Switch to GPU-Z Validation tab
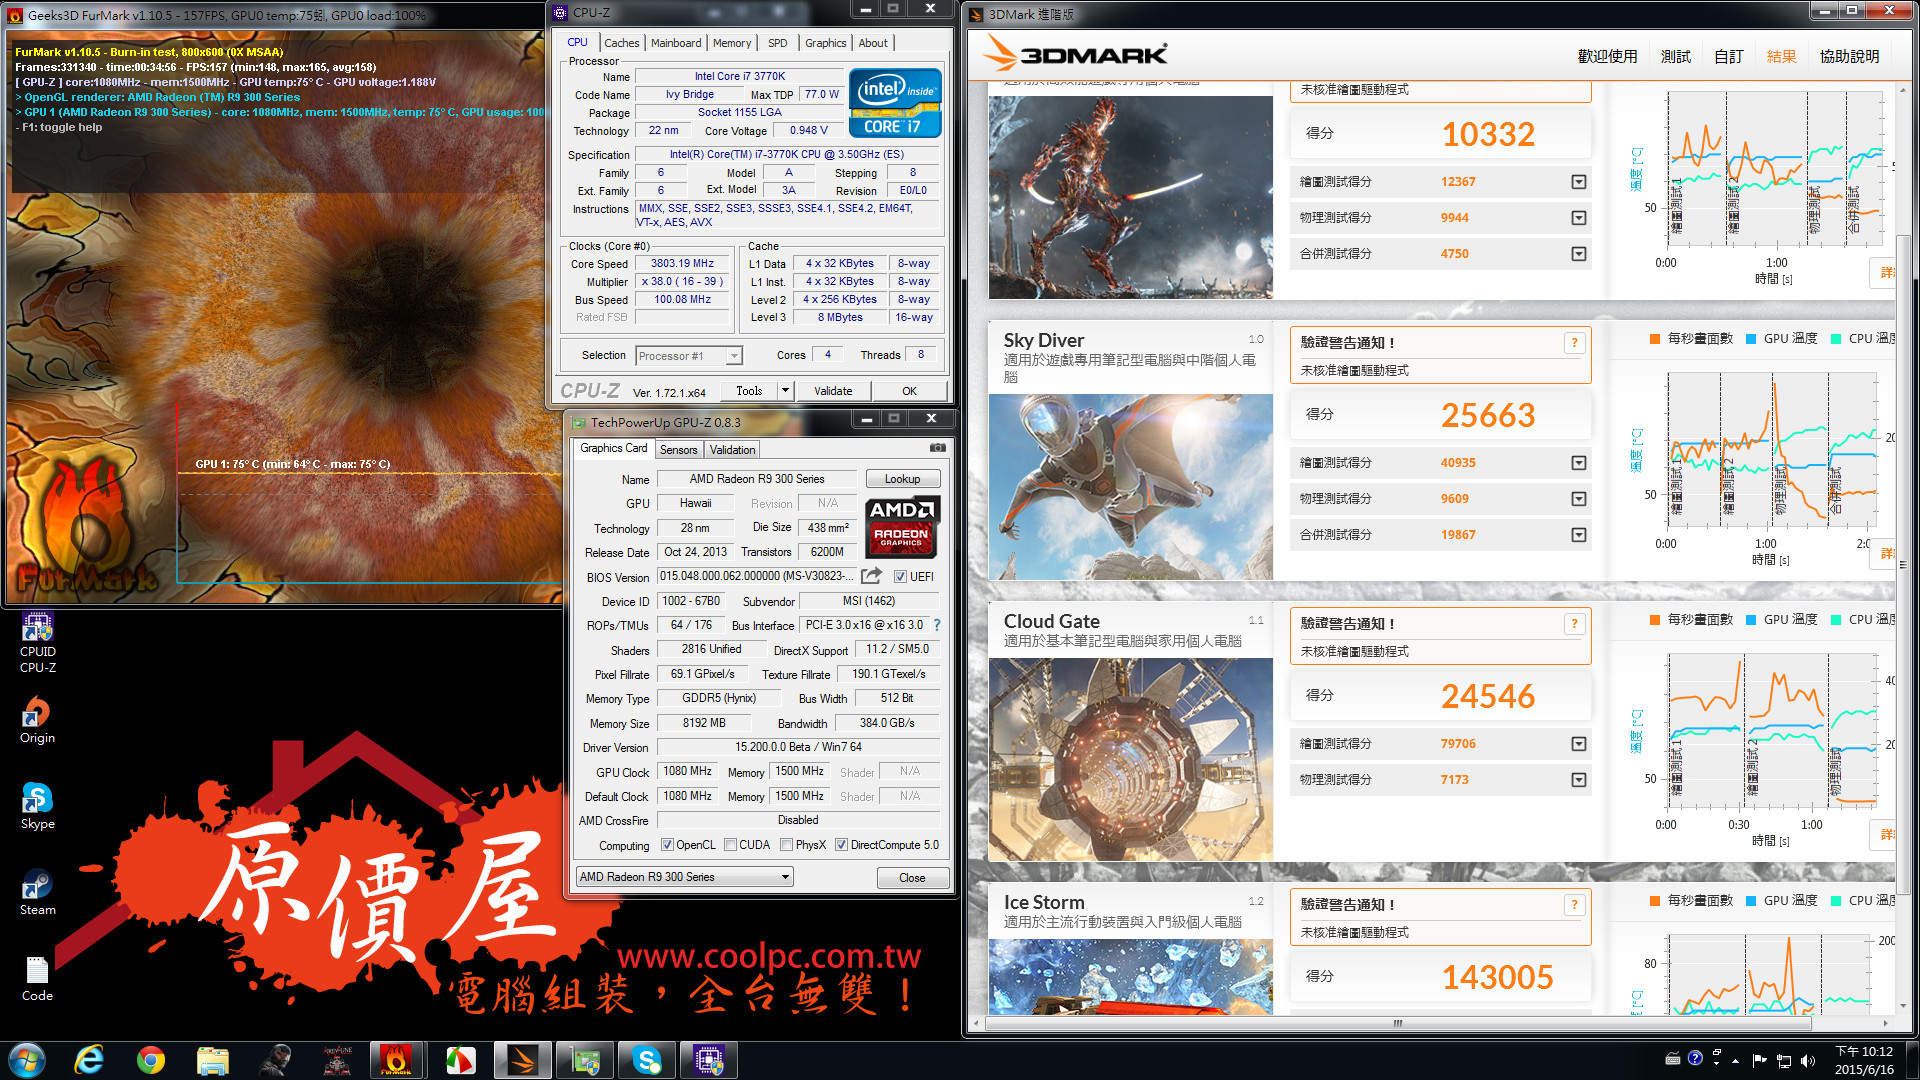Image resolution: width=1920 pixels, height=1080 pixels. pos(733,450)
